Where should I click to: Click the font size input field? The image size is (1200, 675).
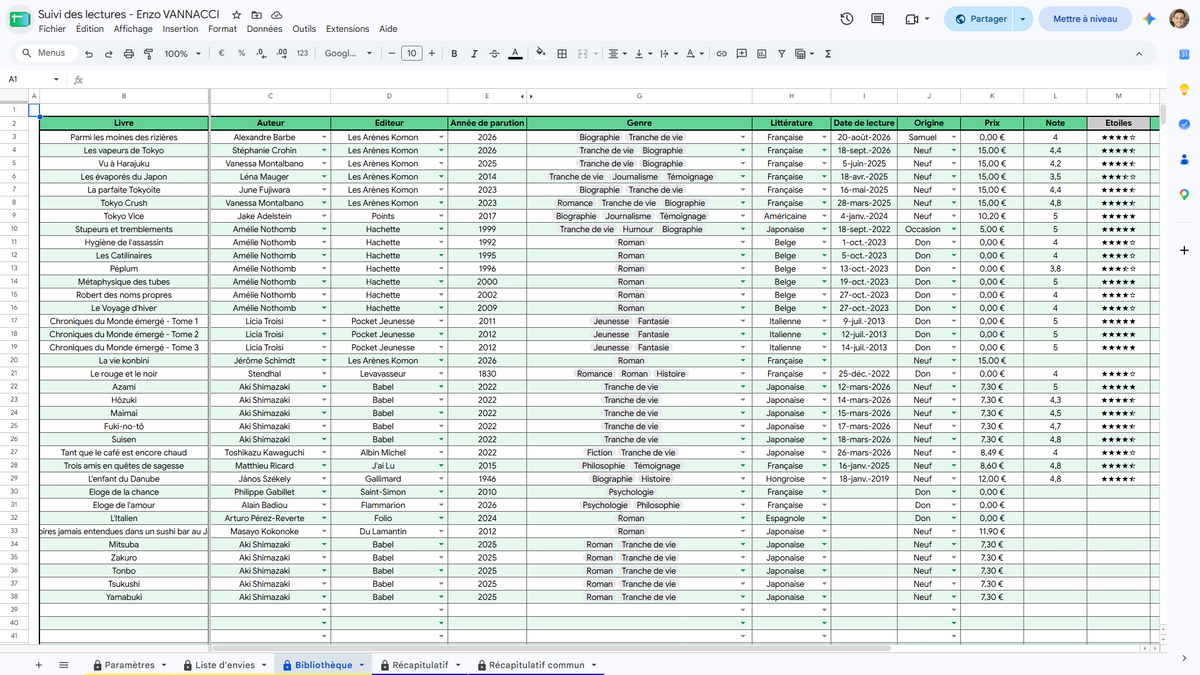point(411,54)
